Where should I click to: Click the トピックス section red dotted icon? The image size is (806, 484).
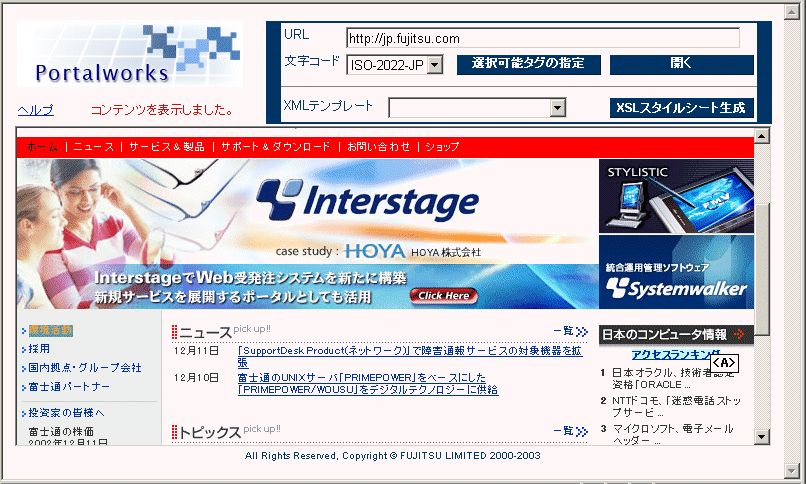pyautogui.click(x=174, y=432)
